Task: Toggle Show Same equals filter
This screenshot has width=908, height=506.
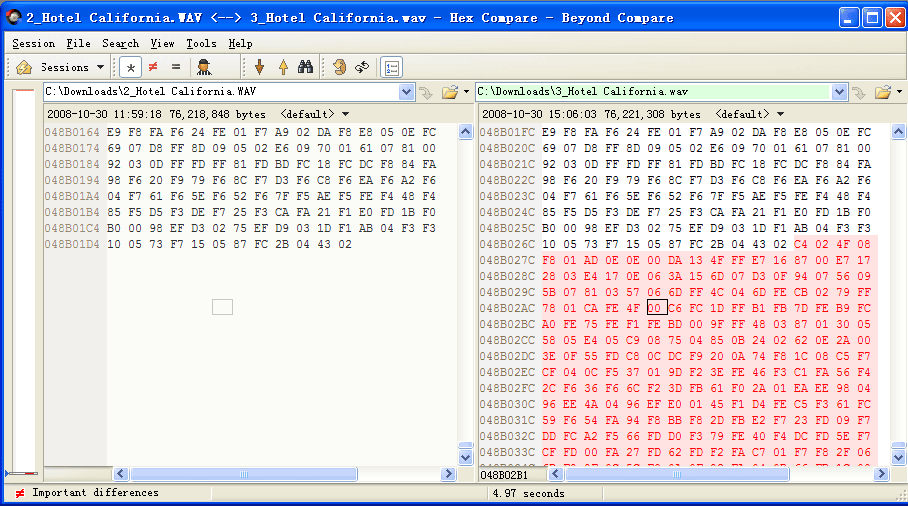Action: [176, 67]
